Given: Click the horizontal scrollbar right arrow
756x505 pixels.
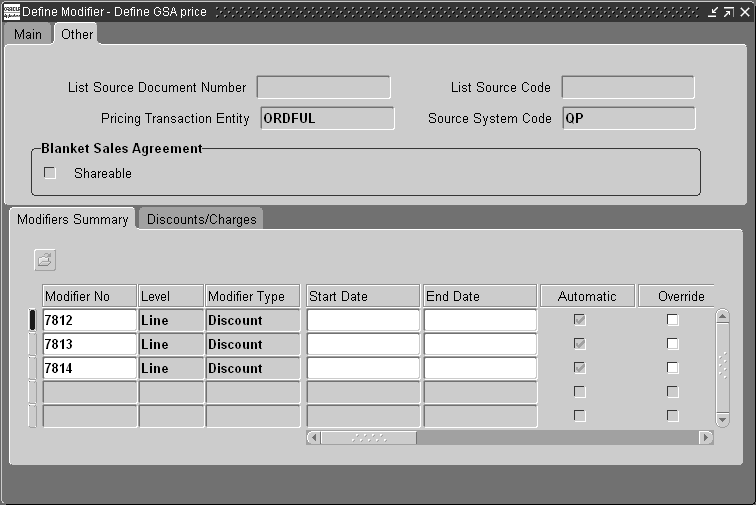Looking at the screenshot, I should [706, 437].
